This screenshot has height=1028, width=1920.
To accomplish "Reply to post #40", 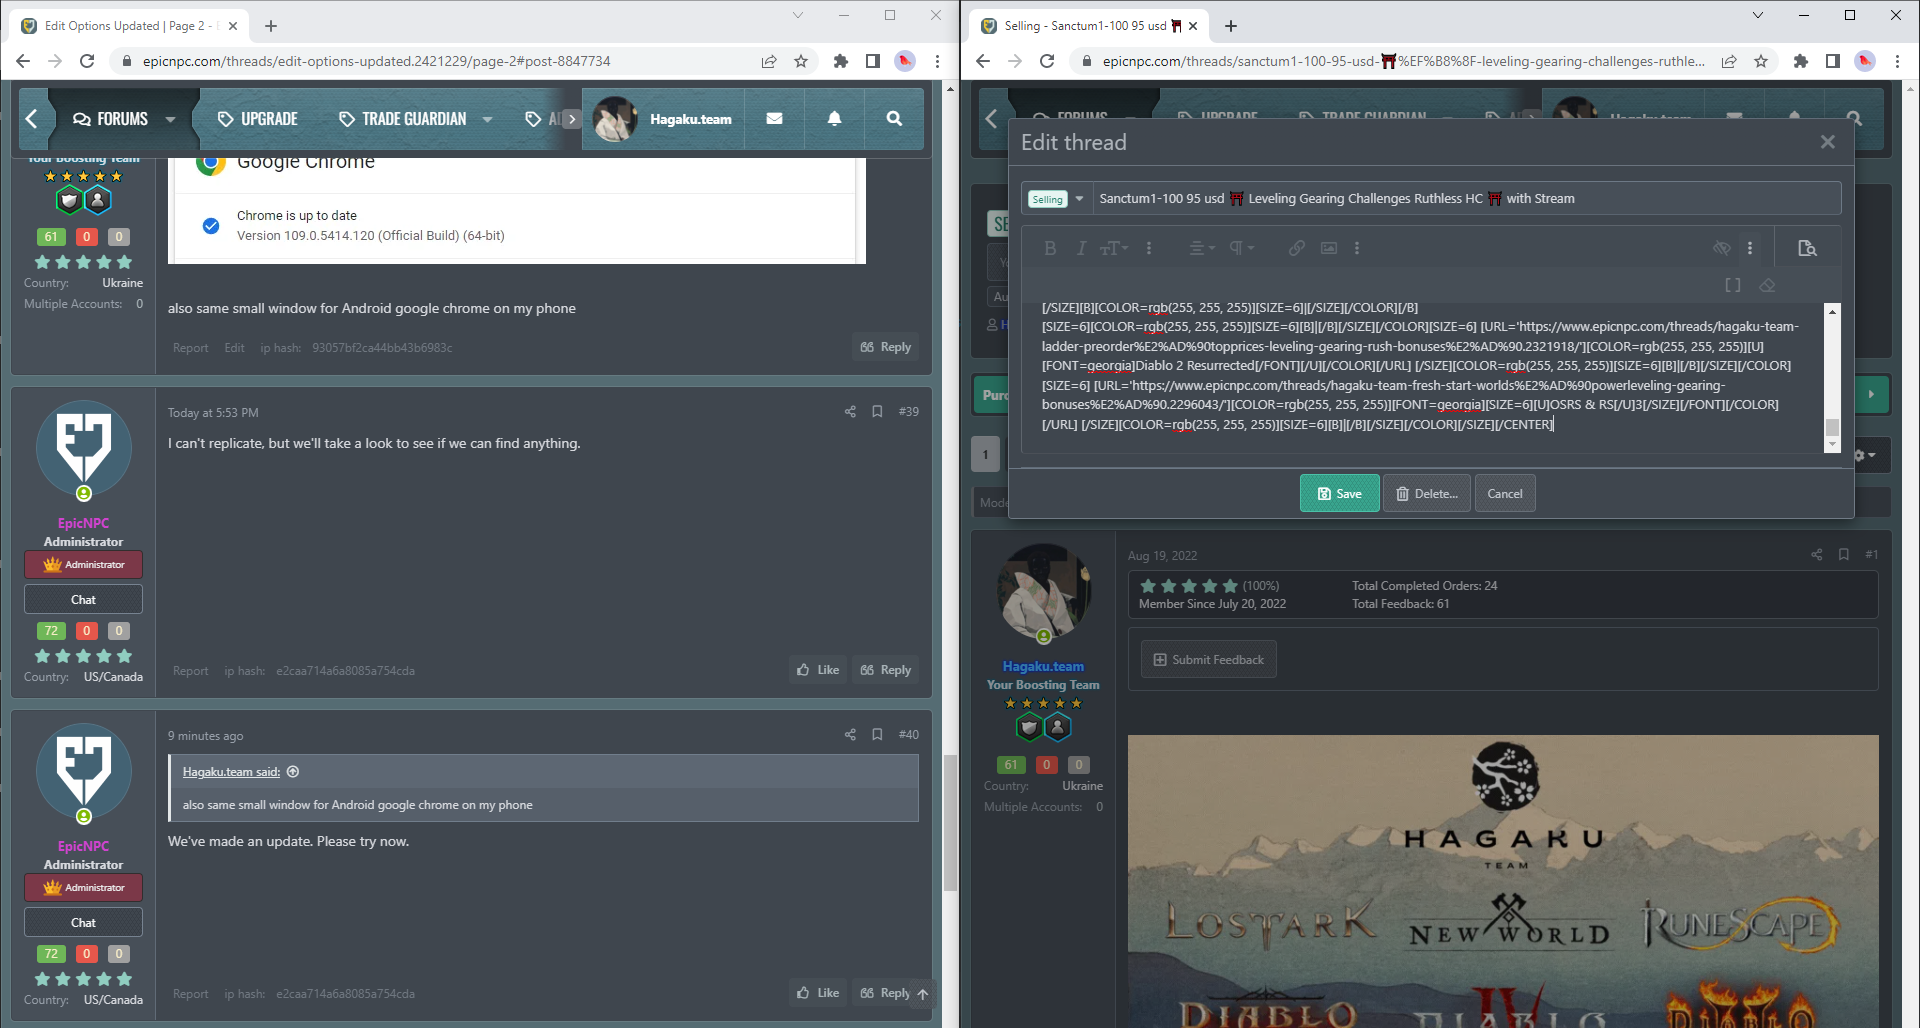I will point(886,993).
